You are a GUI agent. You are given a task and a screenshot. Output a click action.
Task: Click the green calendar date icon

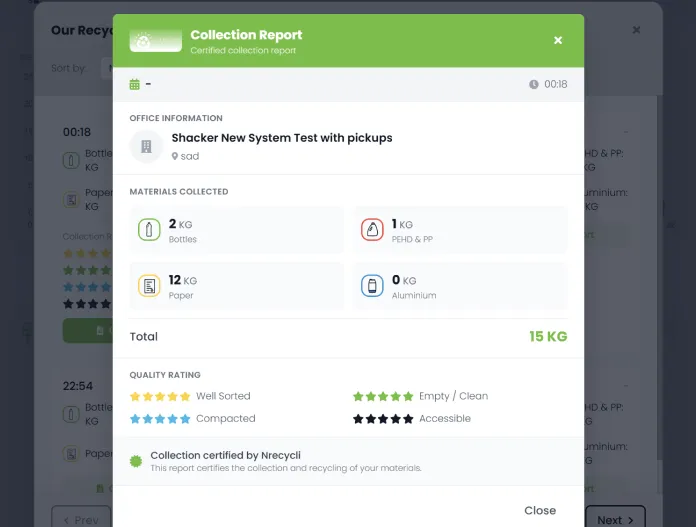[x=134, y=84]
